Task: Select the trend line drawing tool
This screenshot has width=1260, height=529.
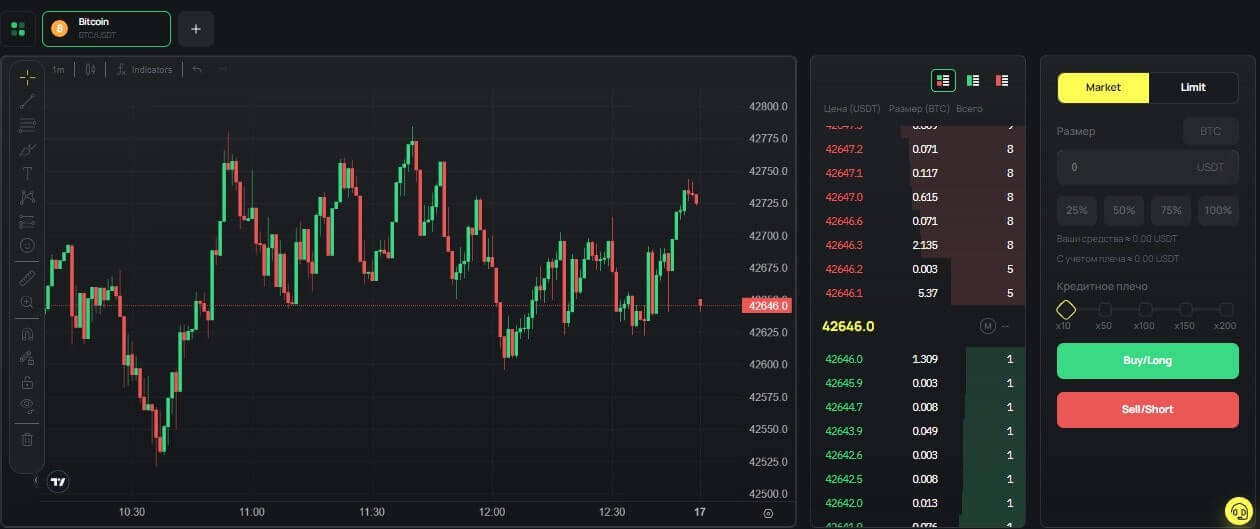Action: pos(27,101)
